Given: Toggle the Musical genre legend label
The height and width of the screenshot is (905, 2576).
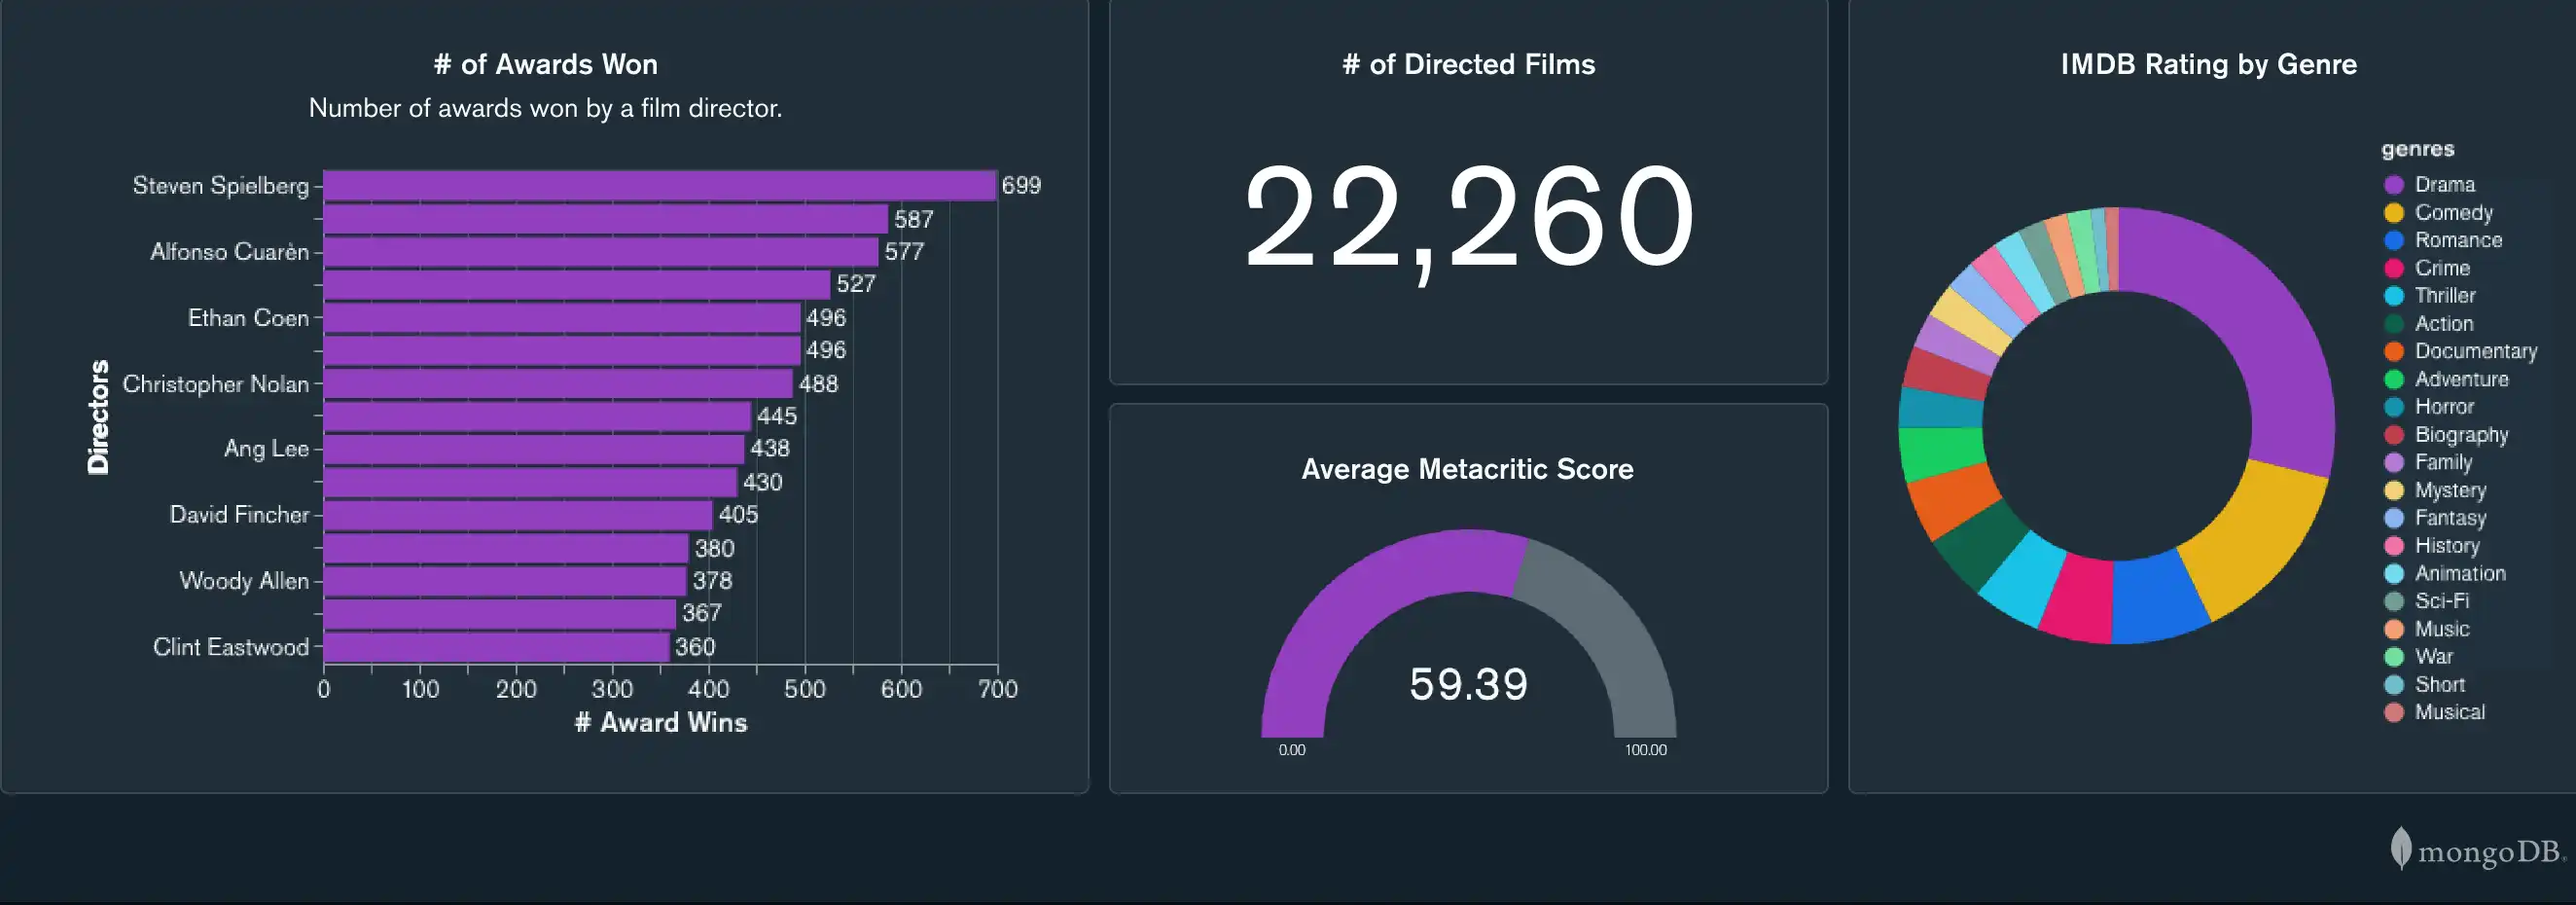Looking at the screenshot, I should (2449, 712).
